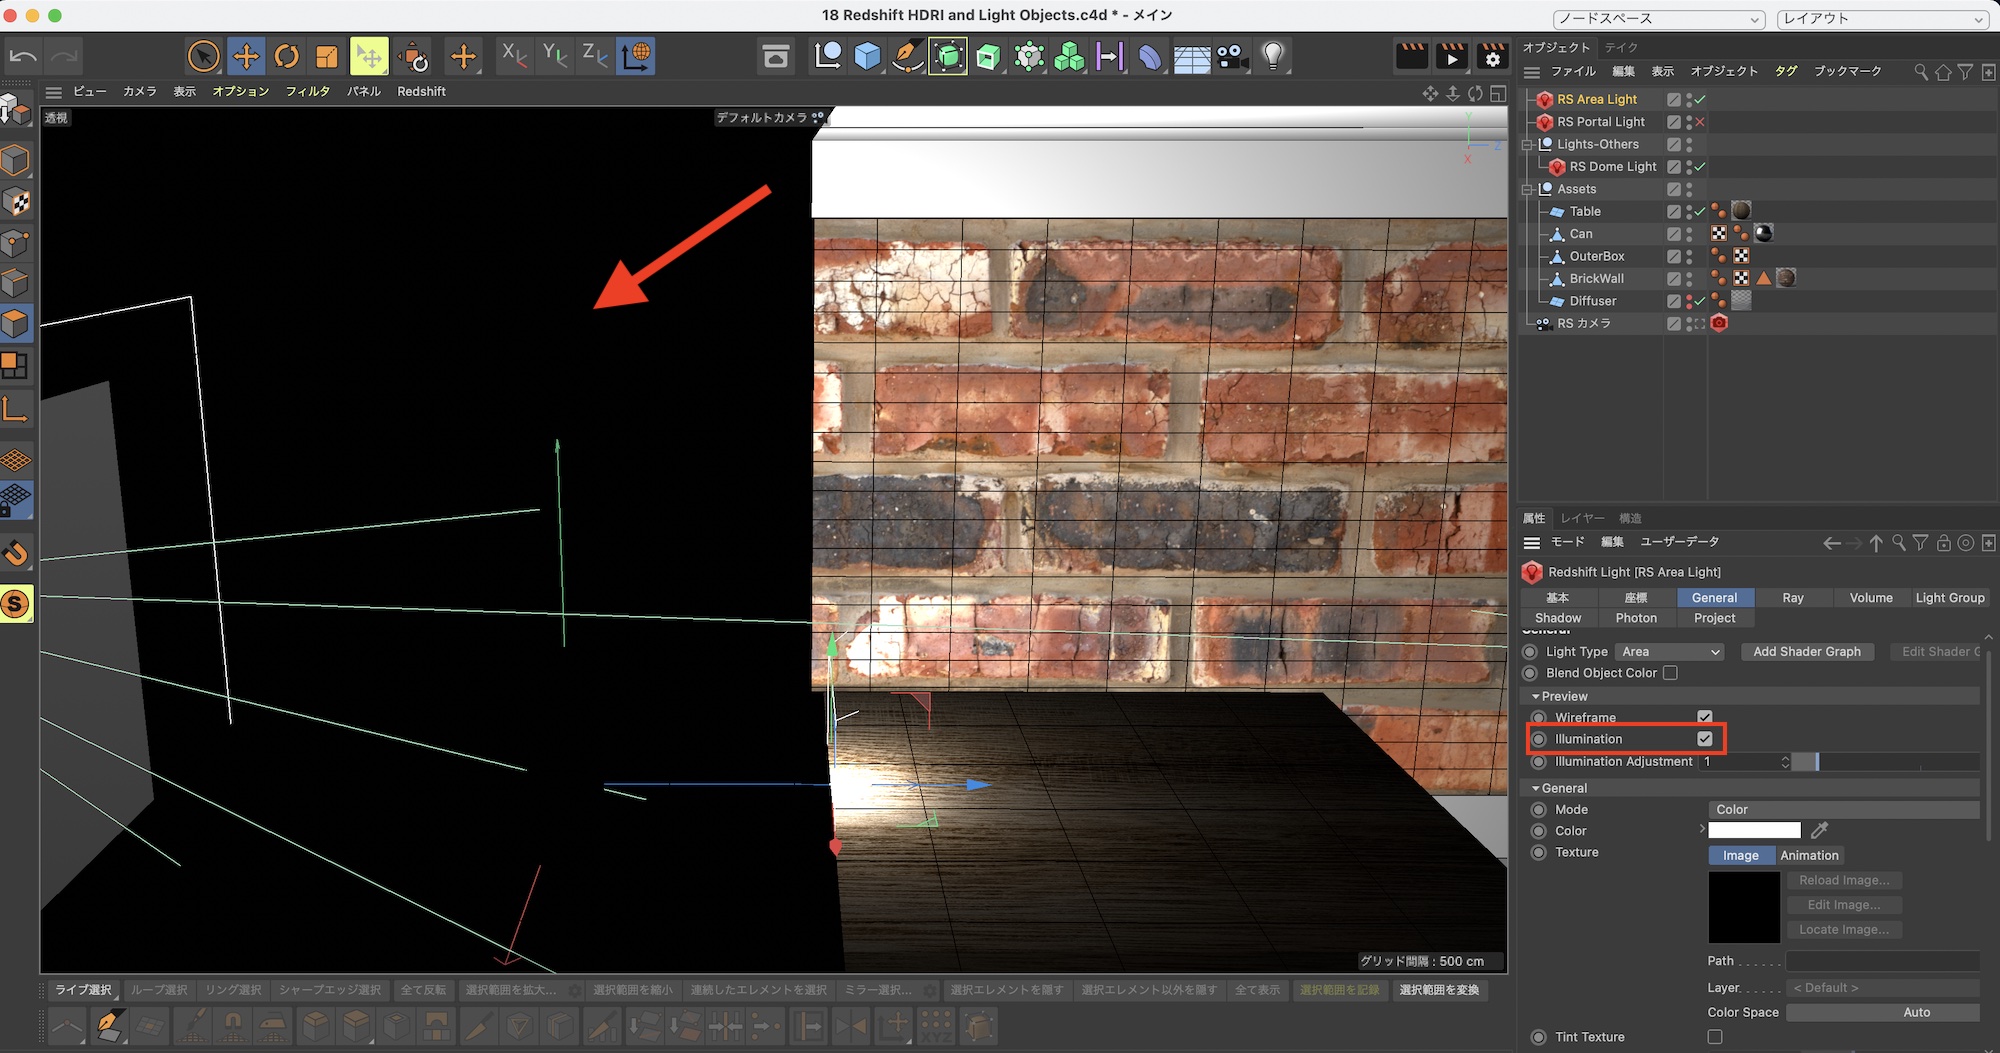Collapse the Preview section
The height and width of the screenshot is (1053, 2000).
(x=1536, y=696)
